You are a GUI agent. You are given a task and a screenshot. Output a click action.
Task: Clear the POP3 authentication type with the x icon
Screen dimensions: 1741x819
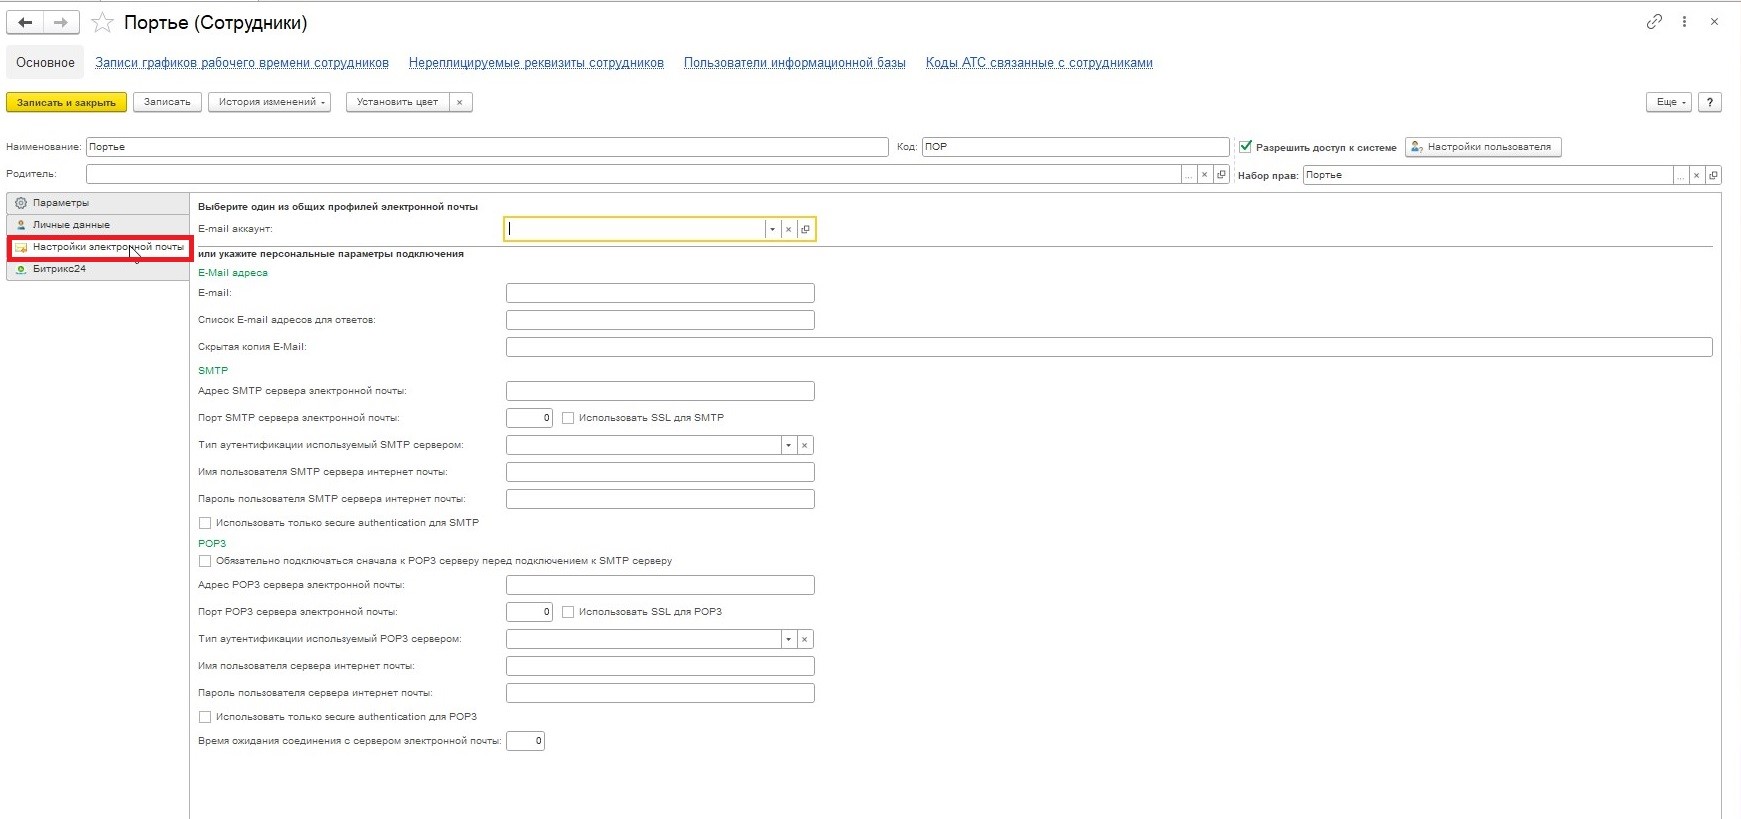(805, 639)
